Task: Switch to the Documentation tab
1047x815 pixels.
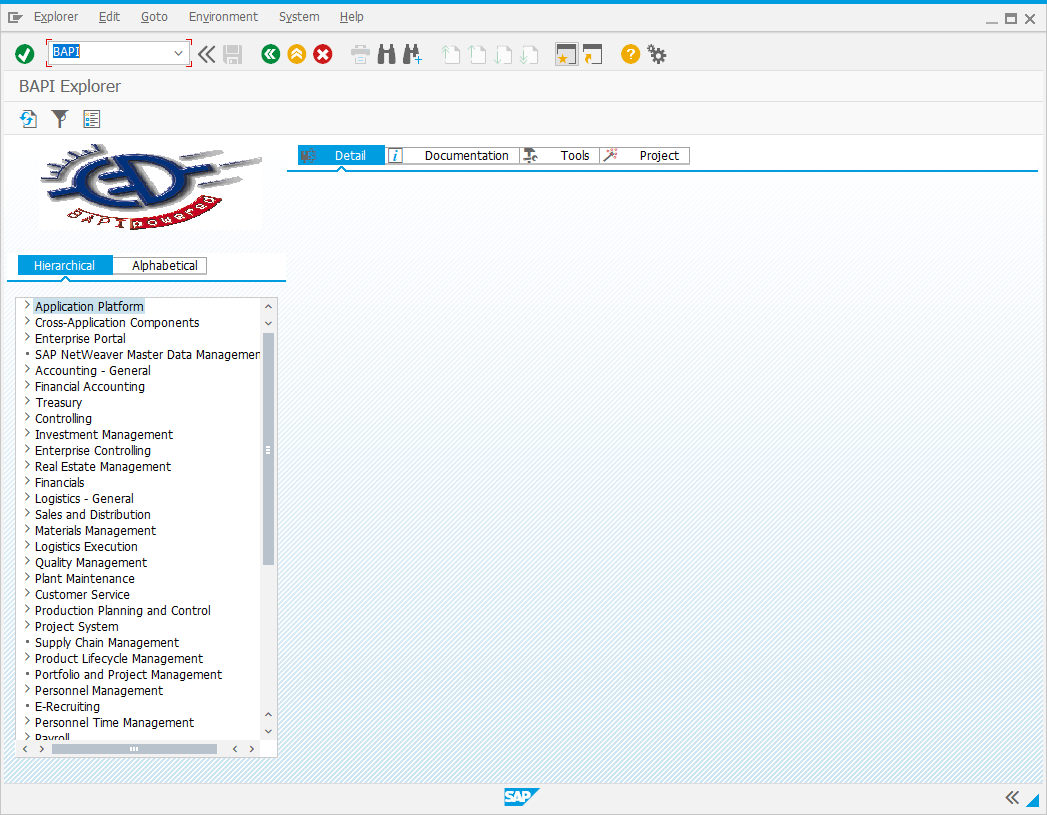Action: [x=453, y=156]
